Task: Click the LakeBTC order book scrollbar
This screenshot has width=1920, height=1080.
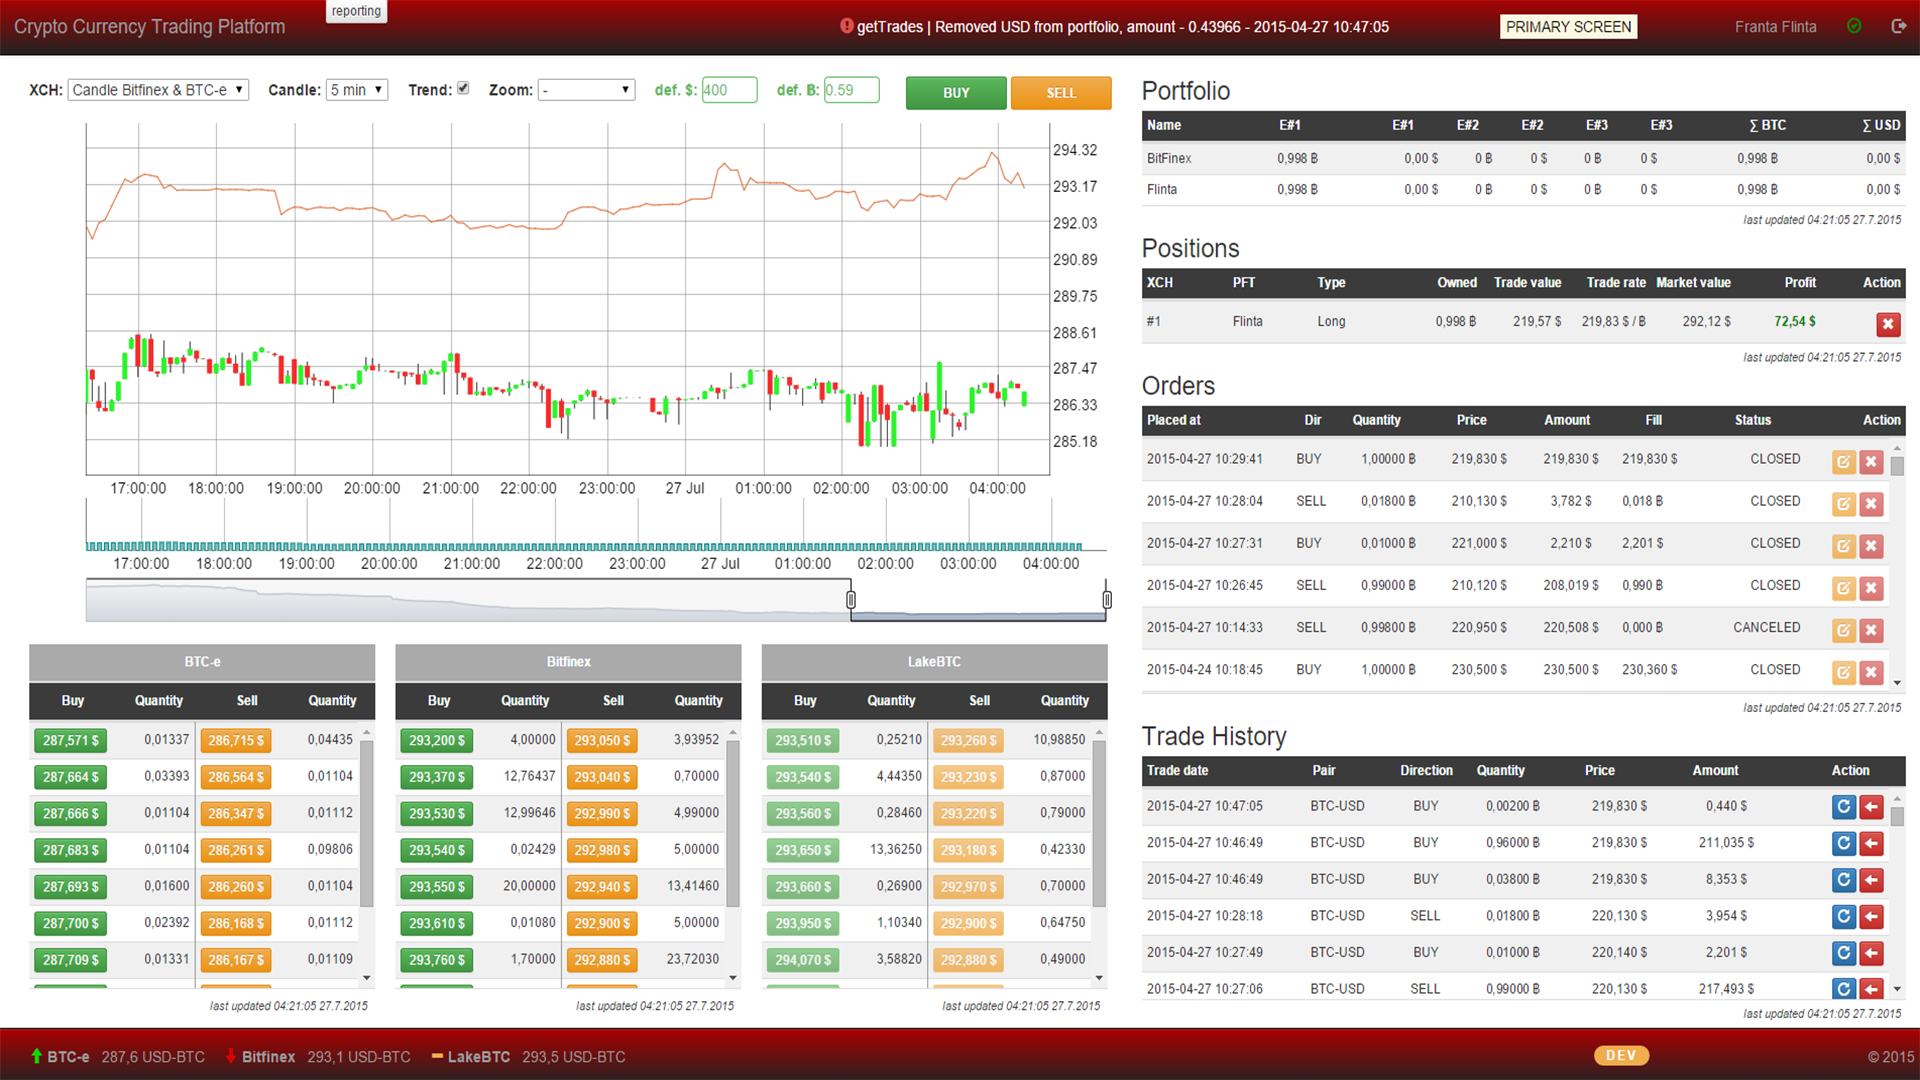Action: pos(1099,822)
